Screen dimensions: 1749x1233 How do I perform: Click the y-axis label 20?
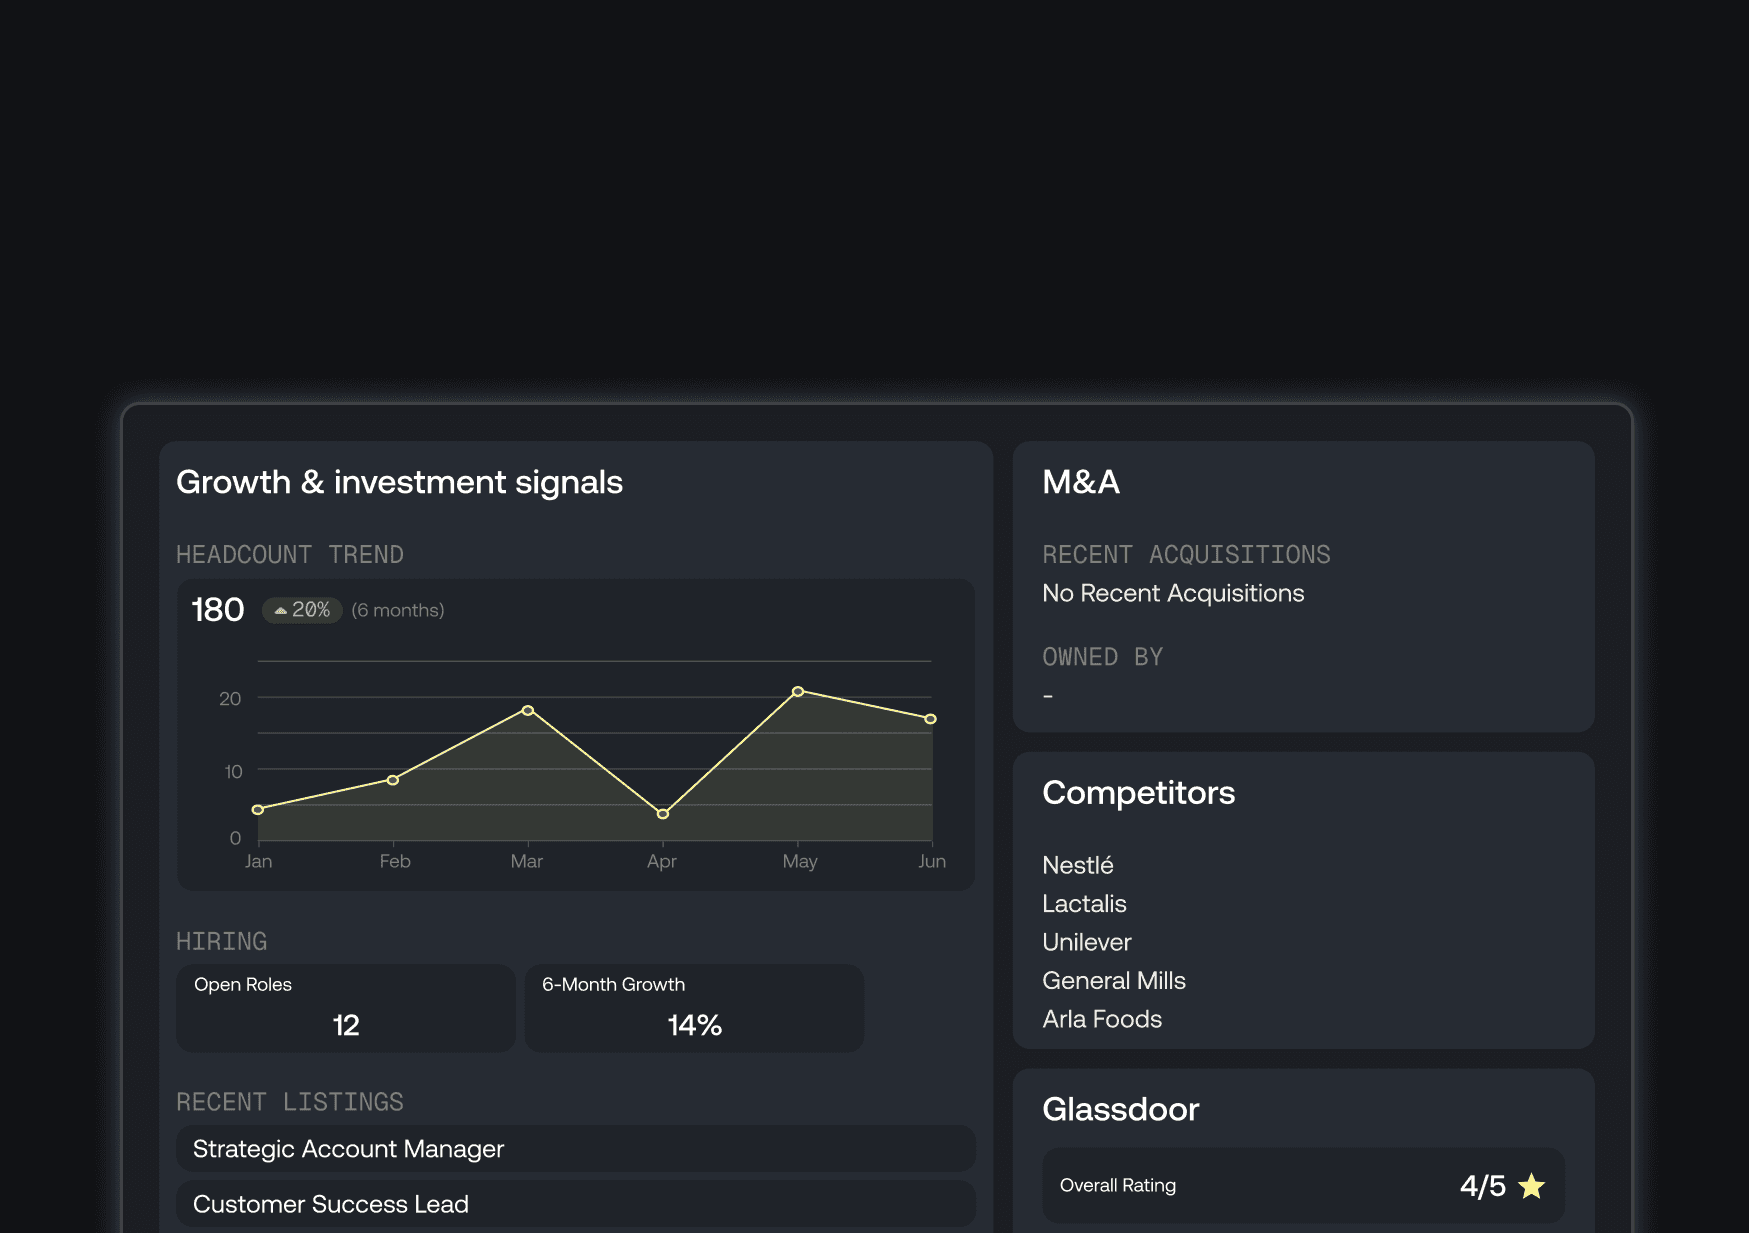pyautogui.click(x=230, y=699)
